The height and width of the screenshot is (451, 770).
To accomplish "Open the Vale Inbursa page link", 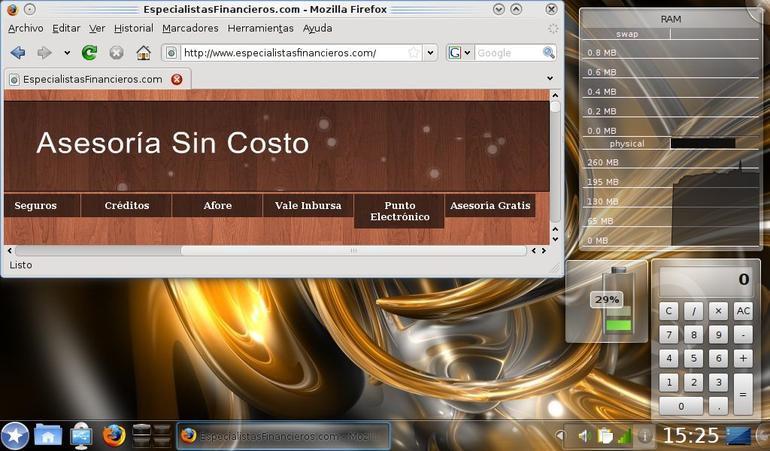I will (x=308, y=205).
